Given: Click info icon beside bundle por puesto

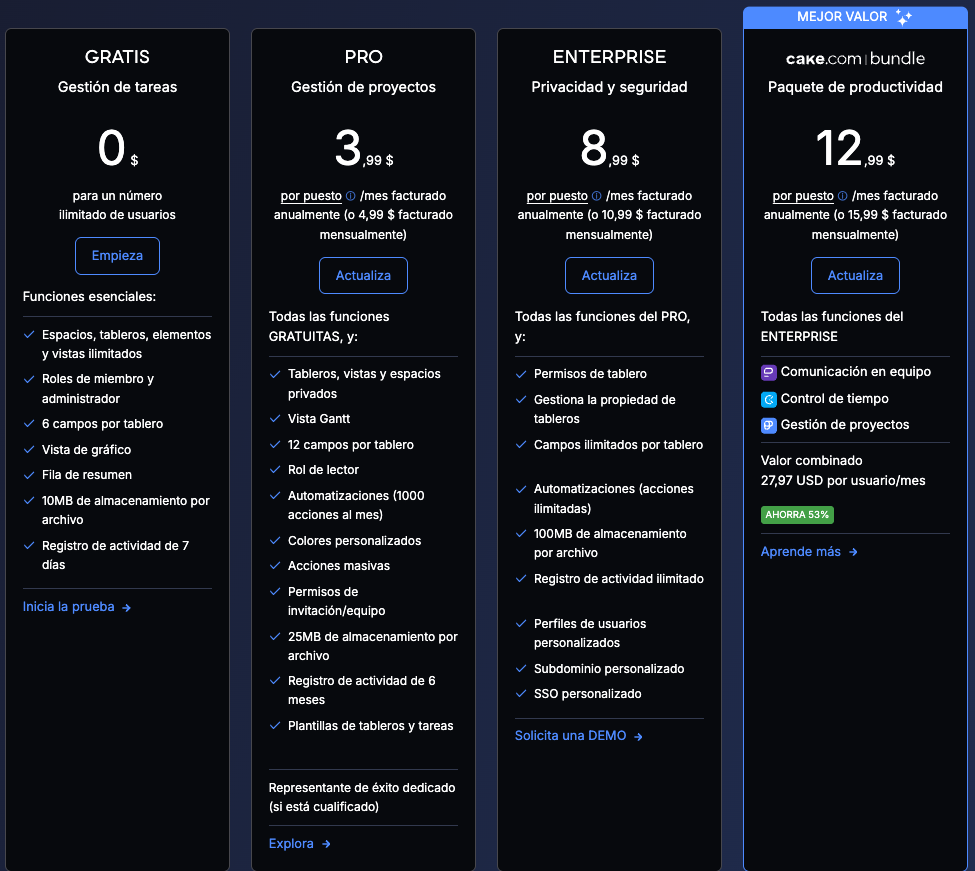Looking at the screenshot, I should click(x=843, y=197).
